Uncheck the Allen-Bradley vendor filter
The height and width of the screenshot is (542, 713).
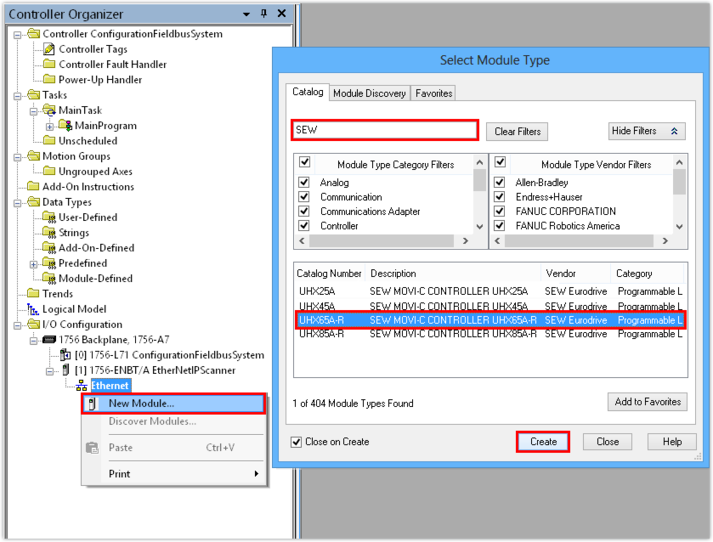tap(500, 183)
